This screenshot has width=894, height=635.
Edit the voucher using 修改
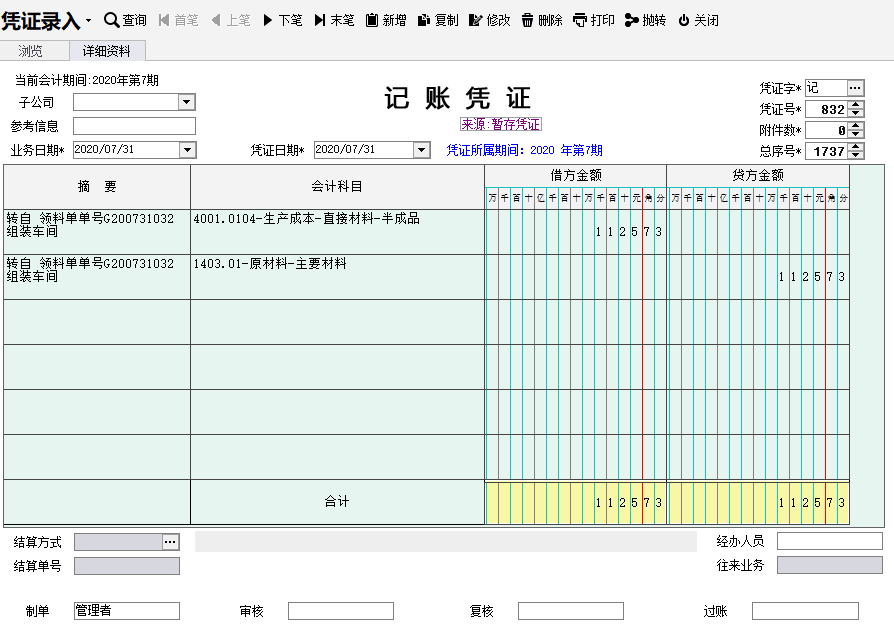(489, 20)
